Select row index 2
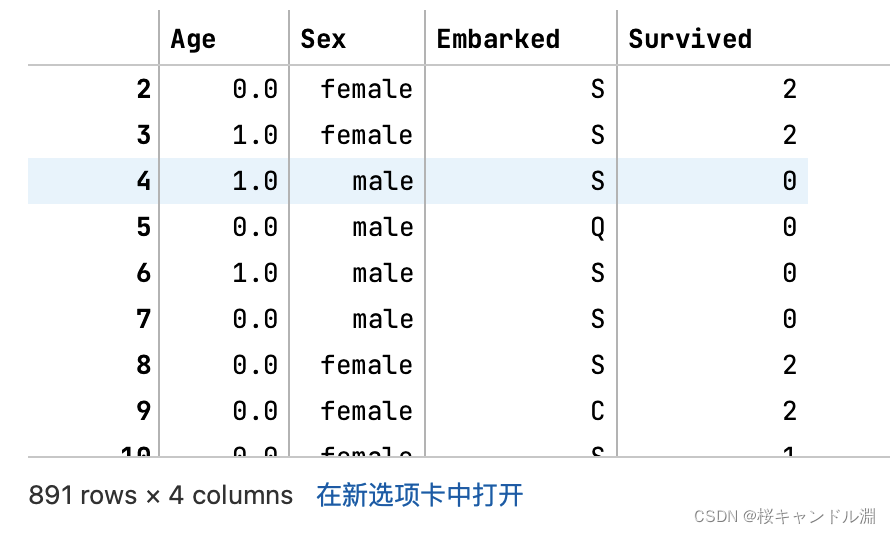Image resolution: width=890 pixels, height=534 pixels. [143, 89]
